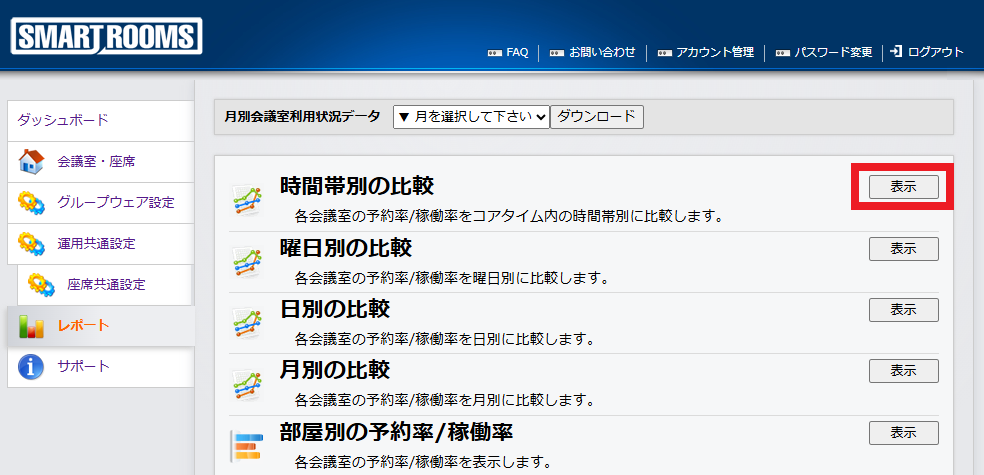Click the gears icon beside グループウェア設定
Screen dimensions: 984x475
coord(32,202)
